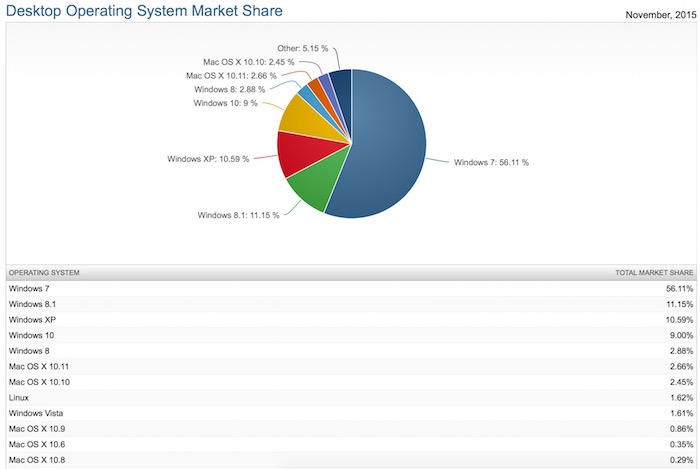Click the dark navy Other pie slice
Image resolution: width=700 pixels, height=469 pixels.
342,85
